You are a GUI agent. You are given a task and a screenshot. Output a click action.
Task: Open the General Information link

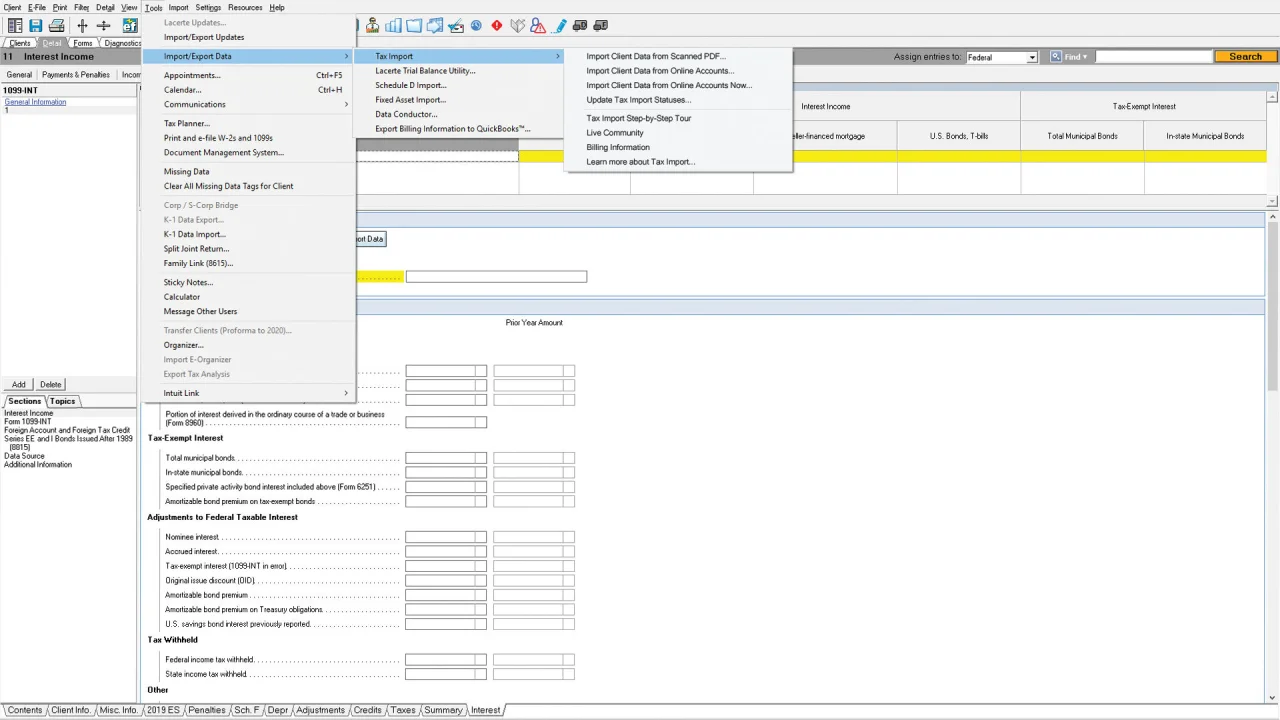click(35, 102)
